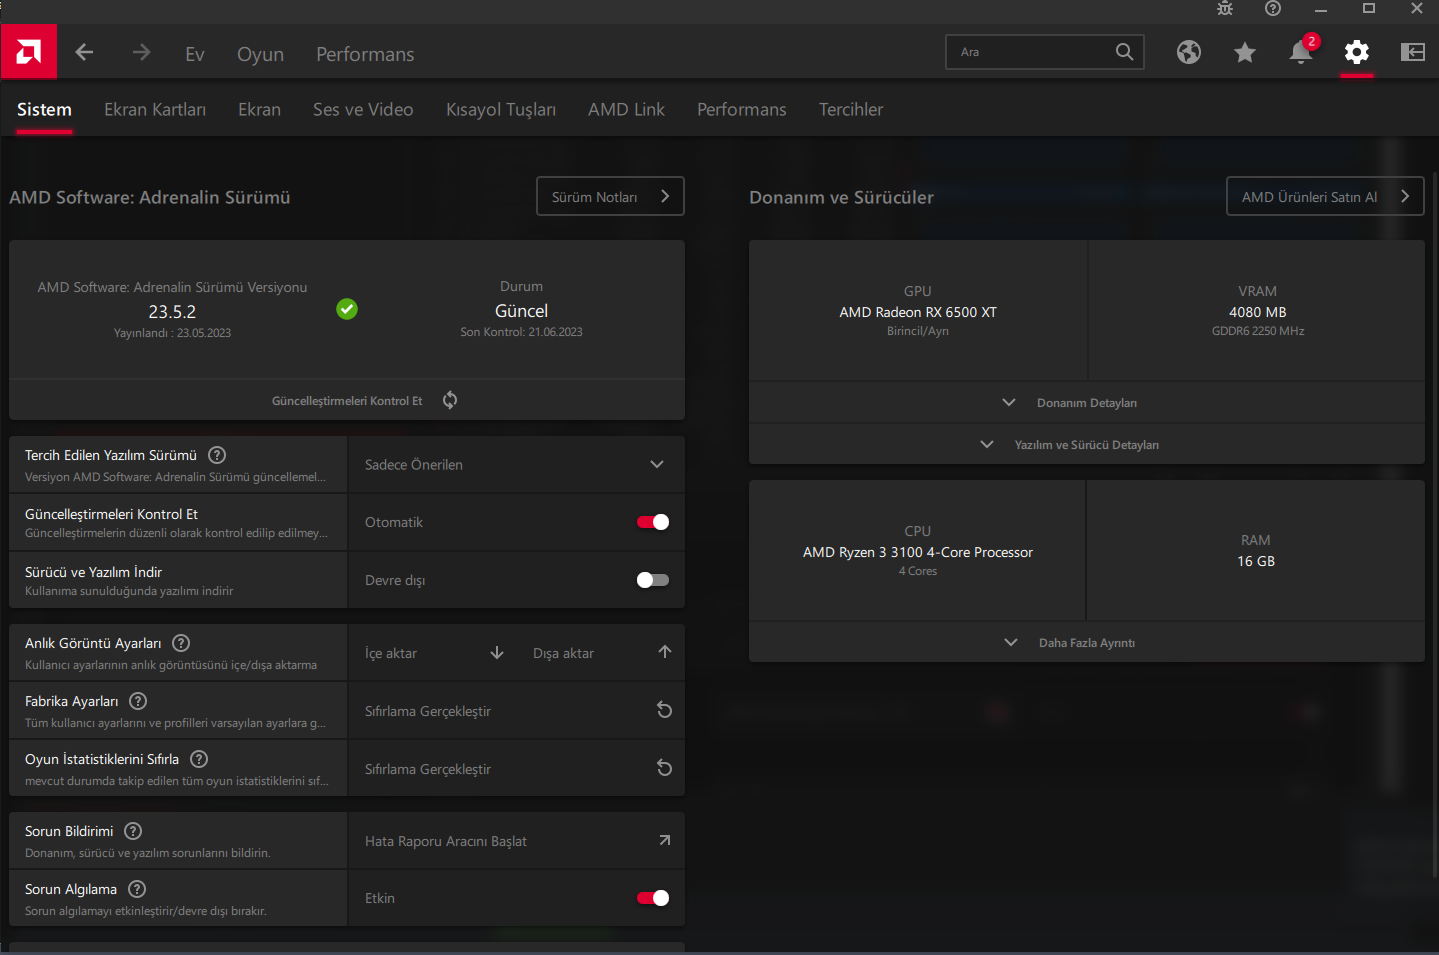This screenshot has height=955, width=1439.
Task: Click the version number 23.5.2
Action: tap(172, 312)
